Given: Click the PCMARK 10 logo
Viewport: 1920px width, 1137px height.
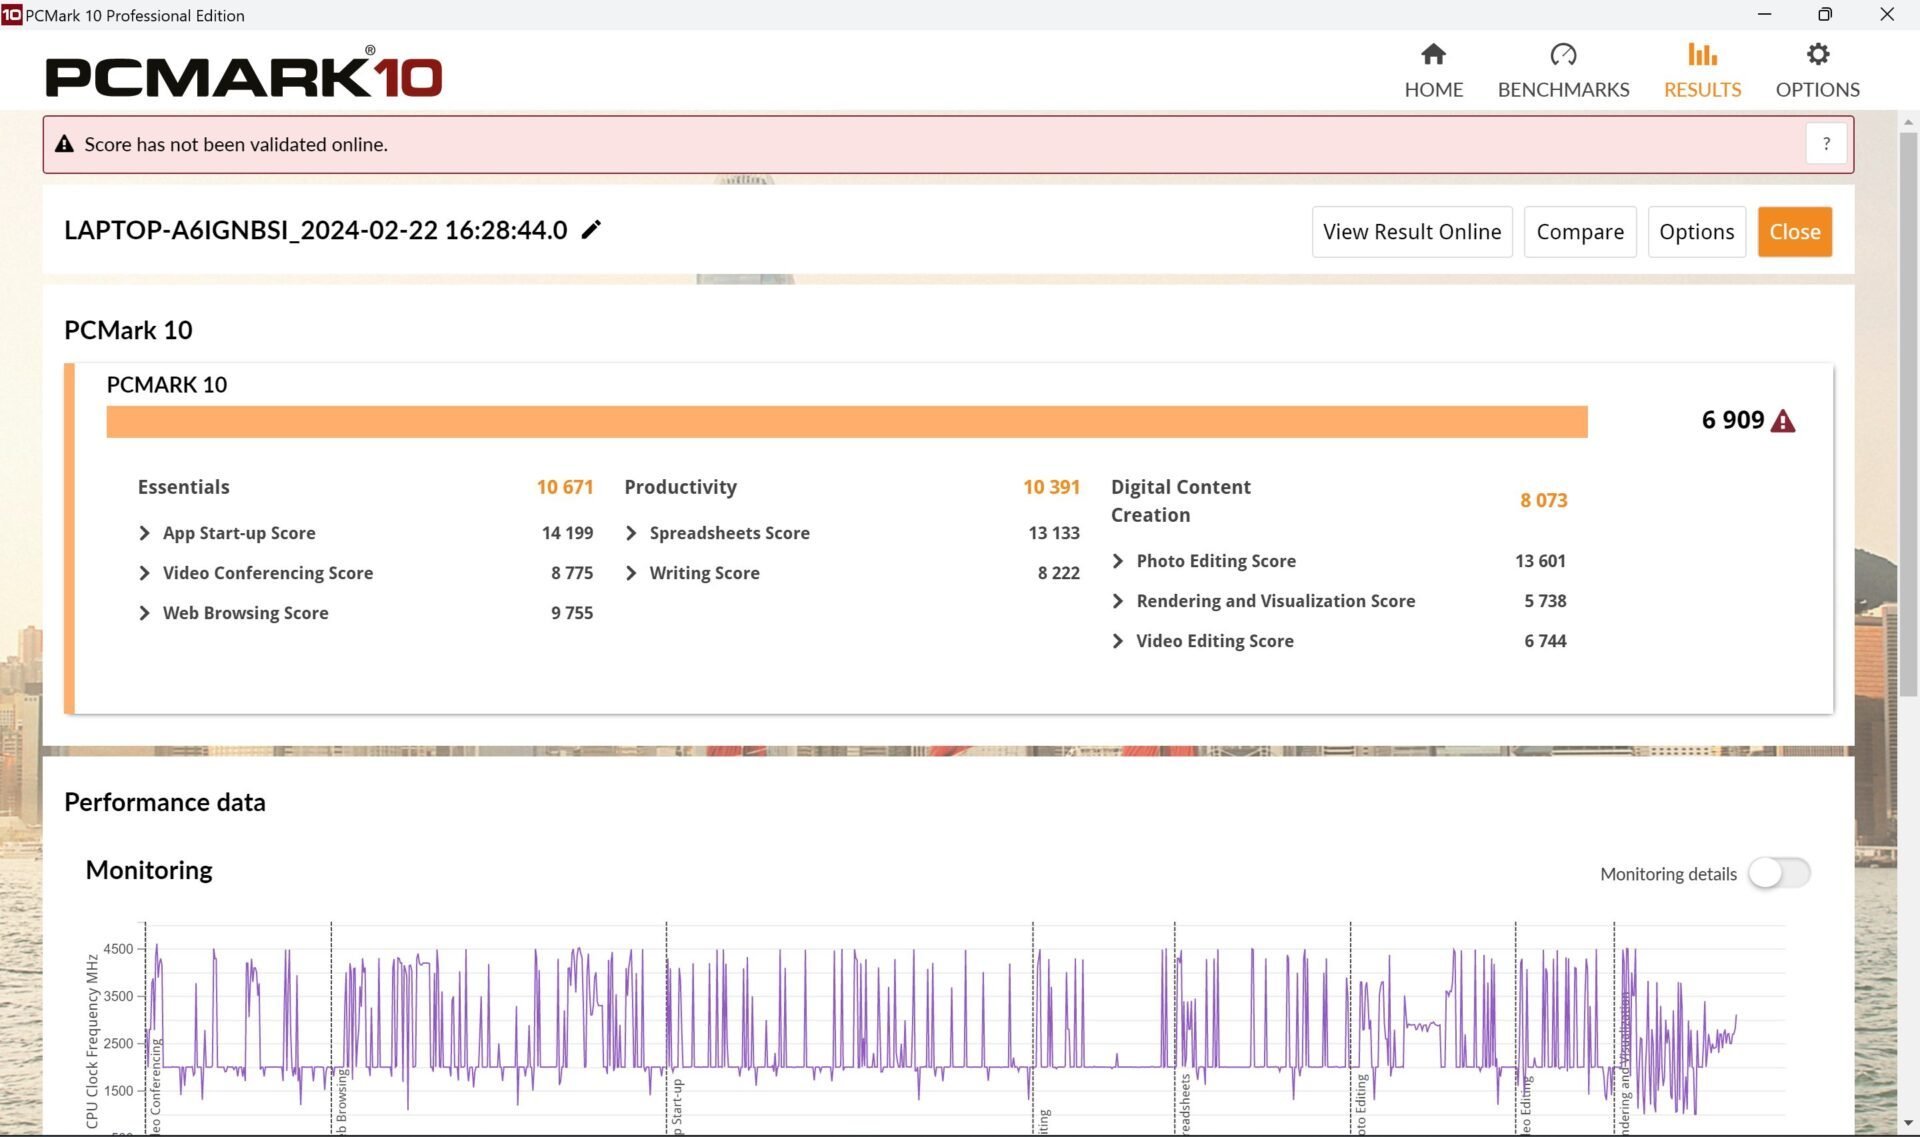Looking at the screenshot, I should pos(244,72).
